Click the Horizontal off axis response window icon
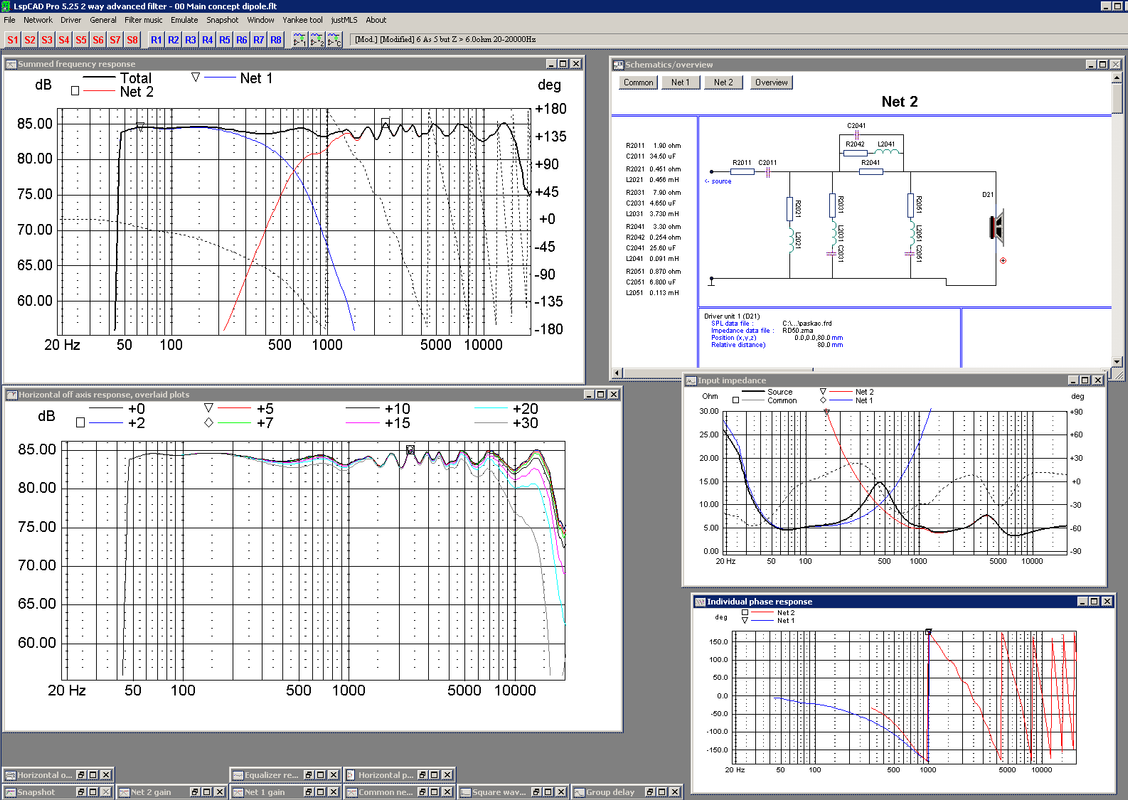 point(11,394)
